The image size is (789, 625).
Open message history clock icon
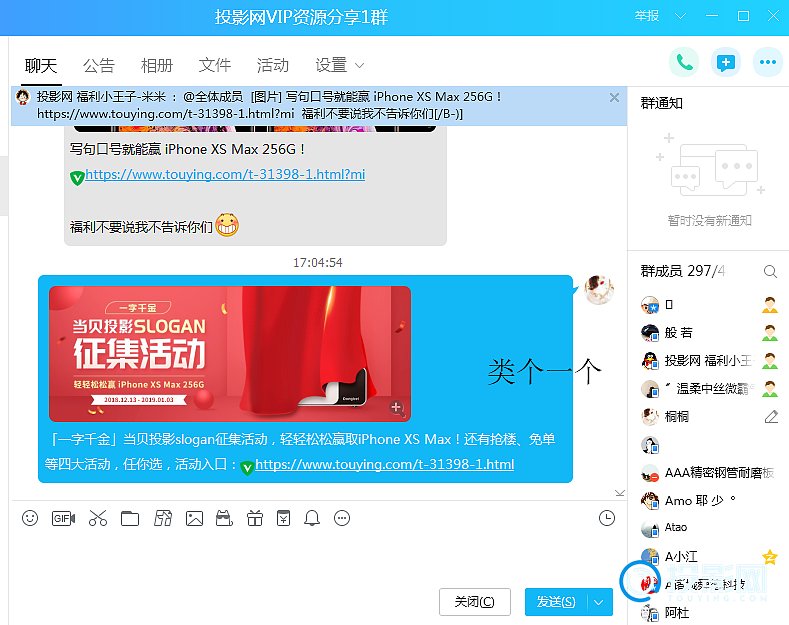coord(607,518)
